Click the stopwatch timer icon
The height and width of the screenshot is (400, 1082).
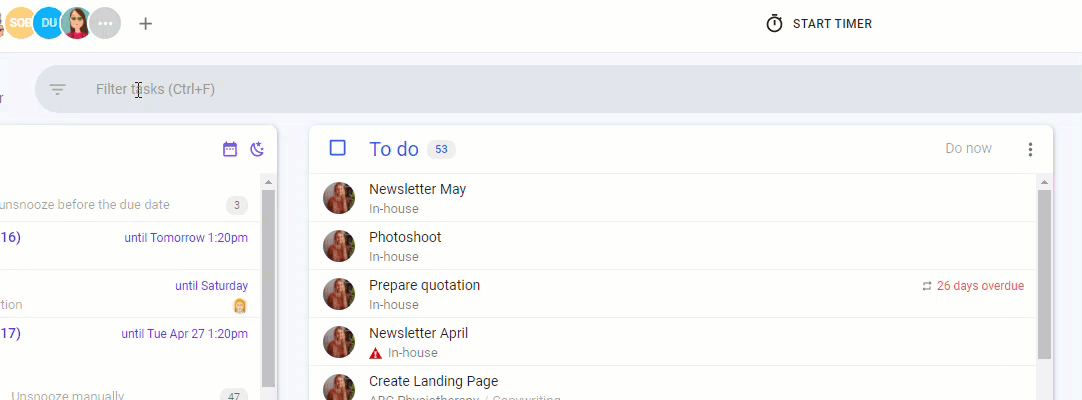(774, 23)
